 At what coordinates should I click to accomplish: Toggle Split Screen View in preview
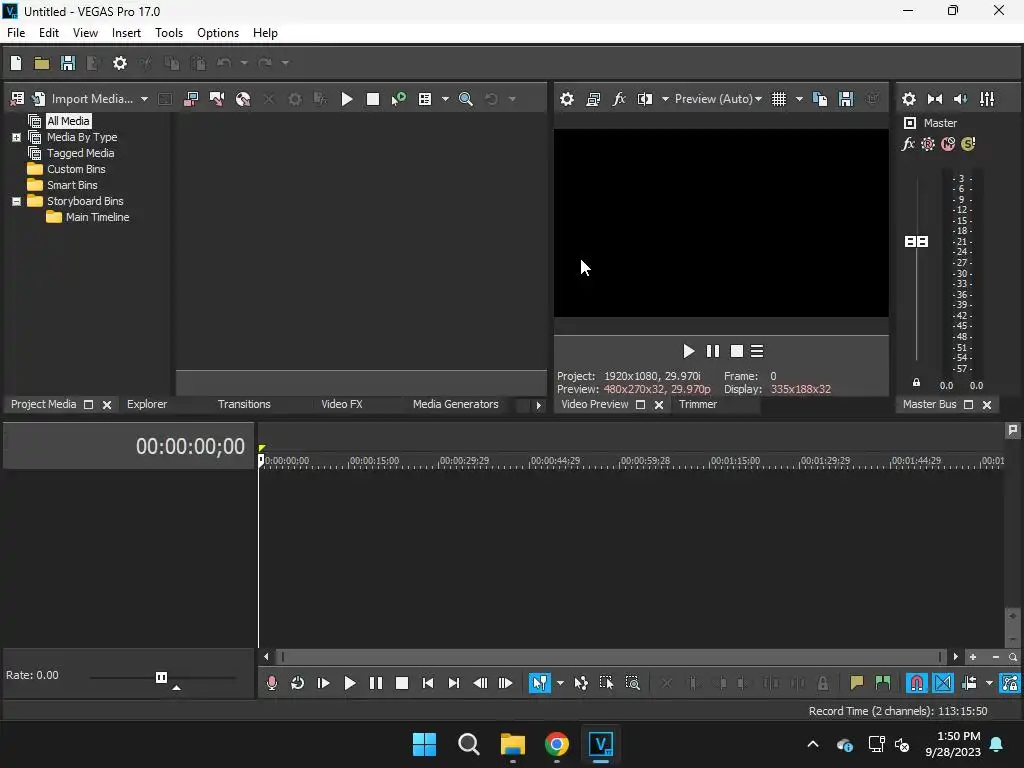coord(645,99)
